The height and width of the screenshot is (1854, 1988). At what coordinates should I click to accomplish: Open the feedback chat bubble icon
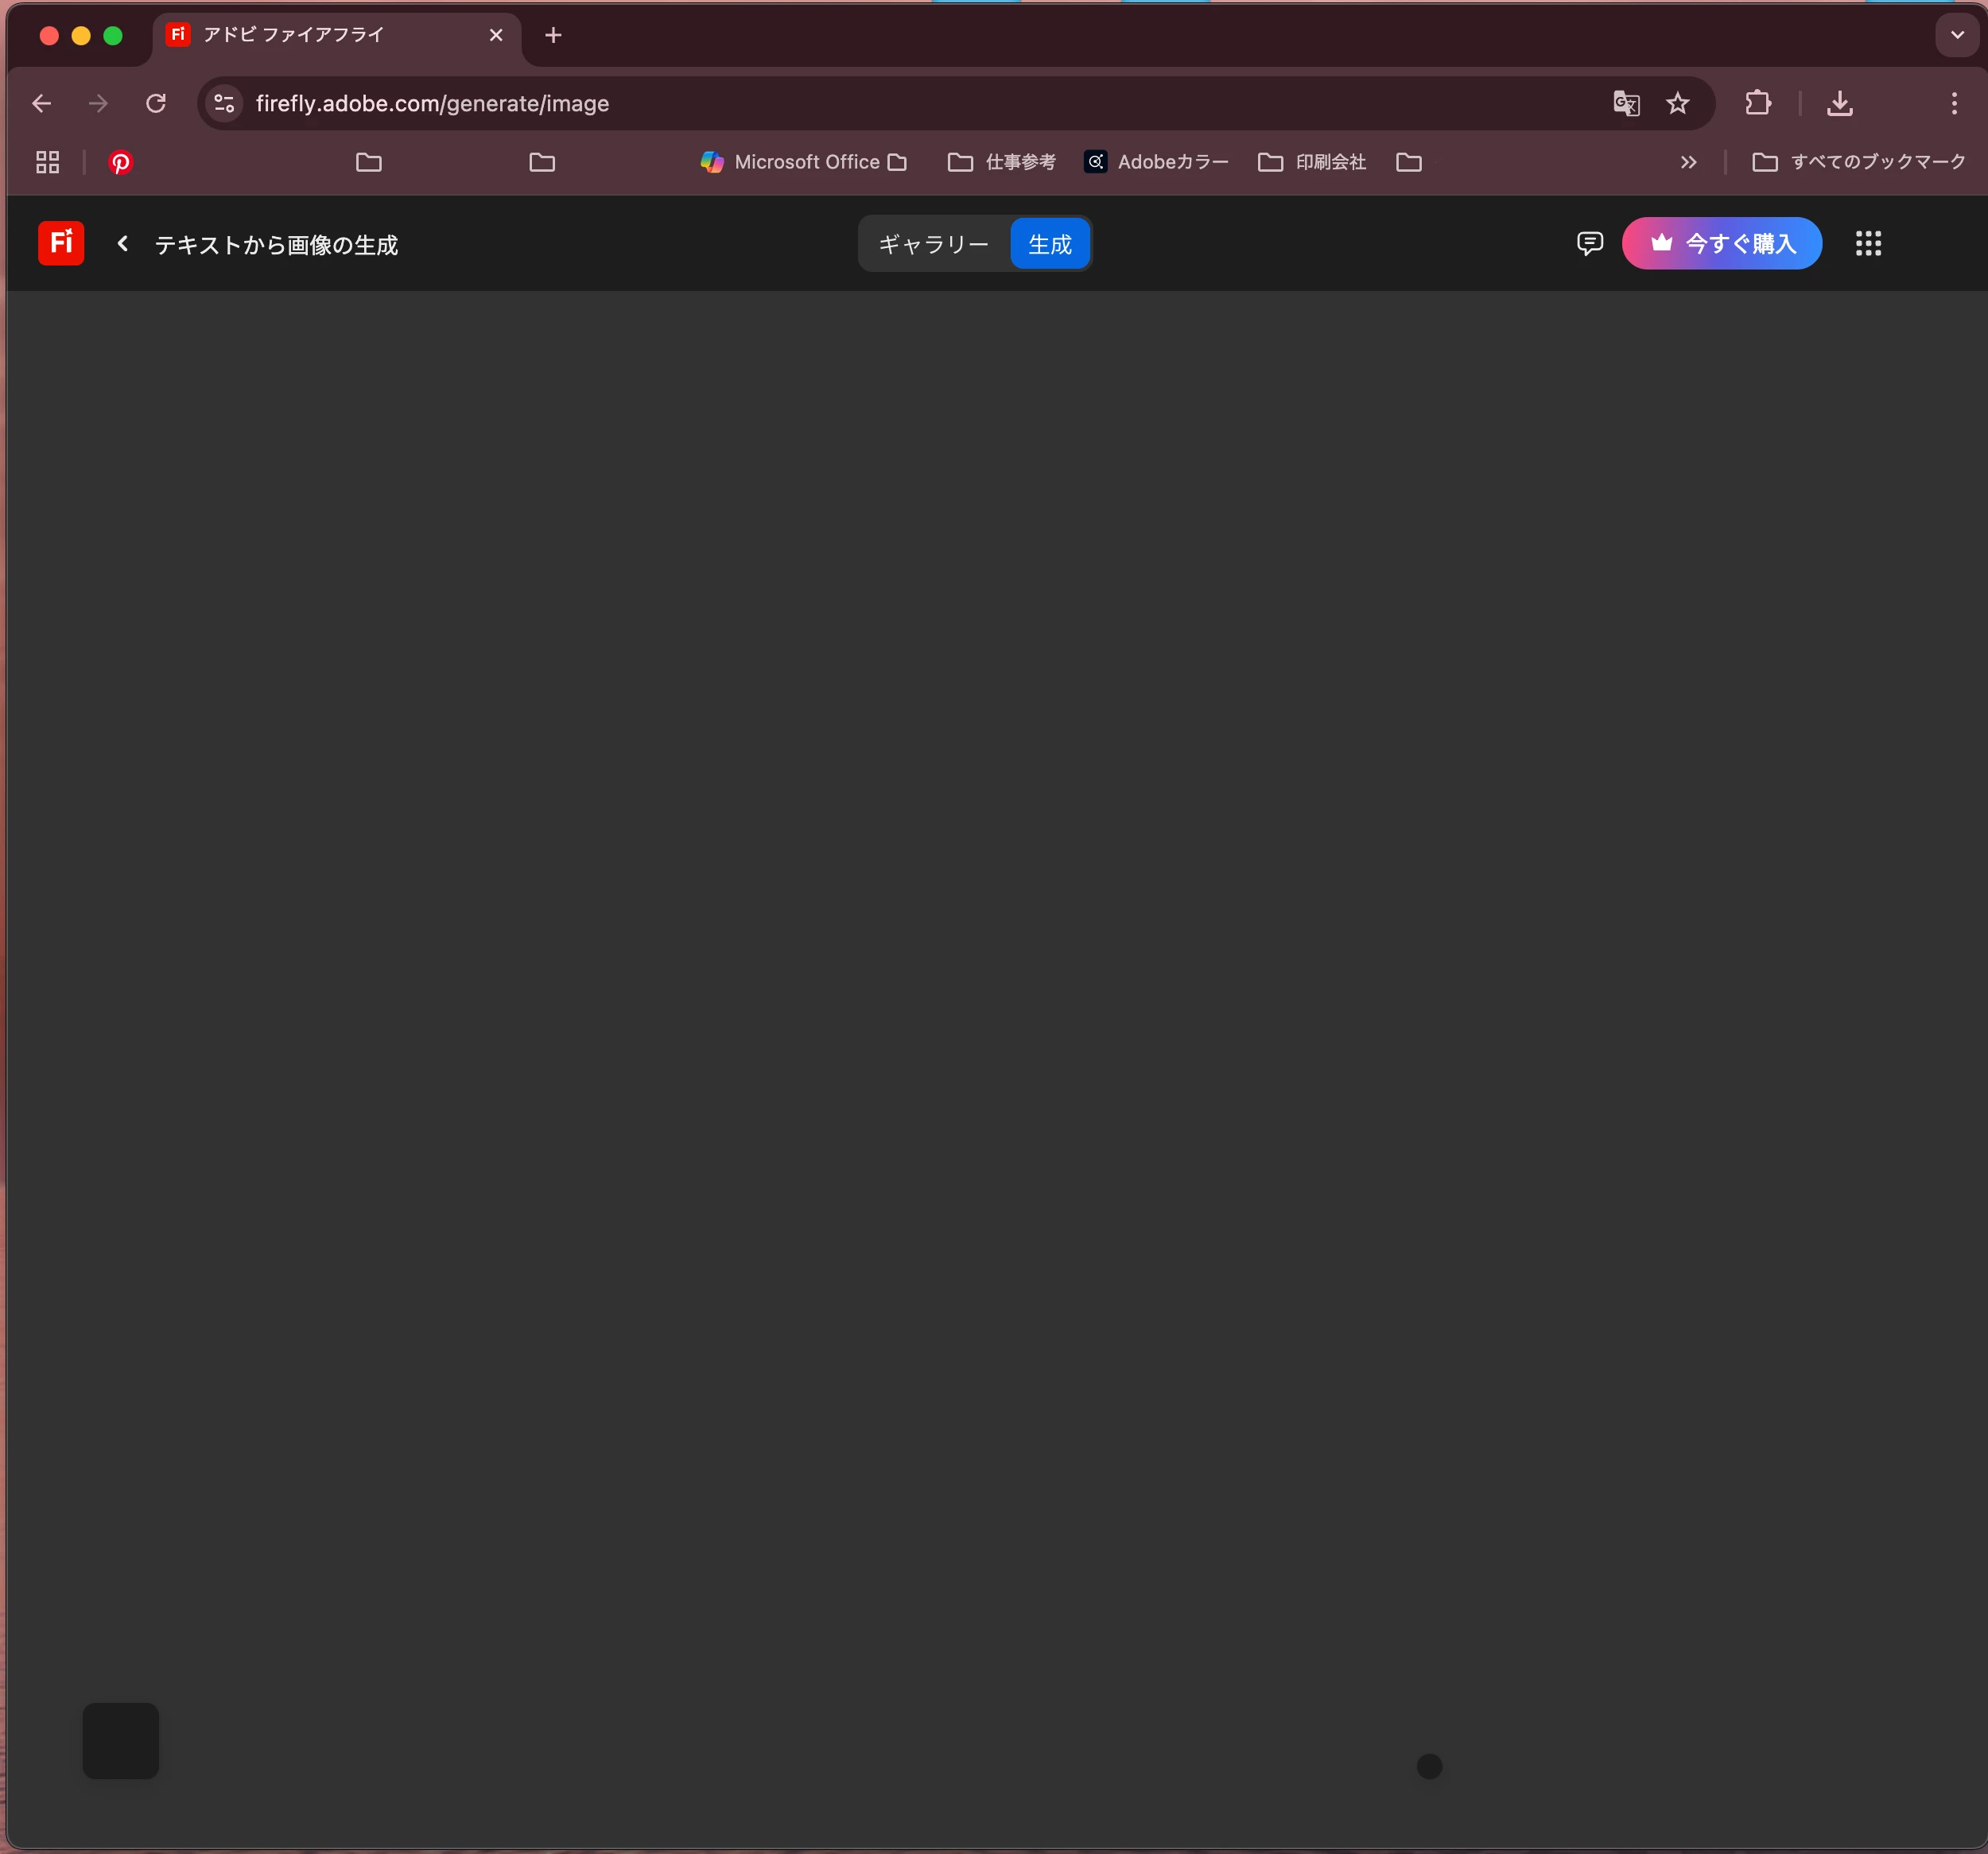(x=1589, y=243)
